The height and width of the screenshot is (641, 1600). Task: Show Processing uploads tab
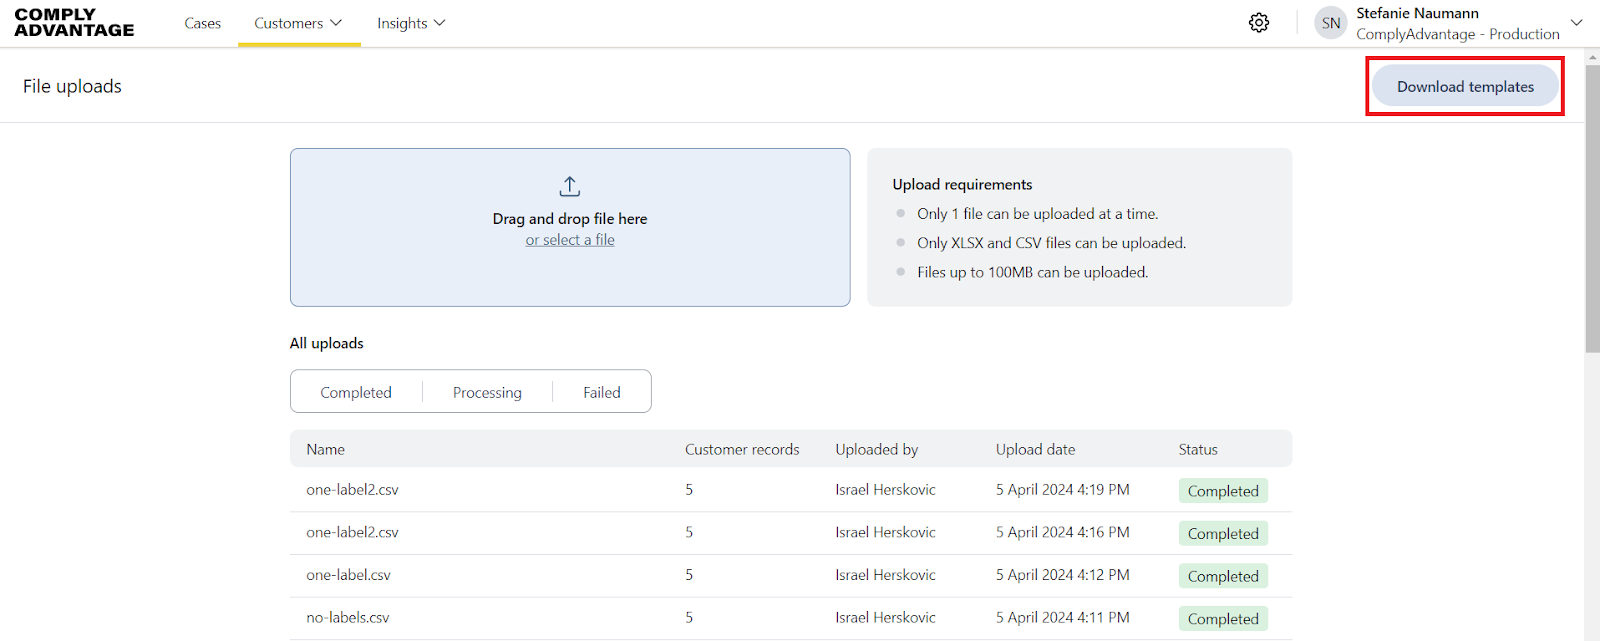point(487,392)
